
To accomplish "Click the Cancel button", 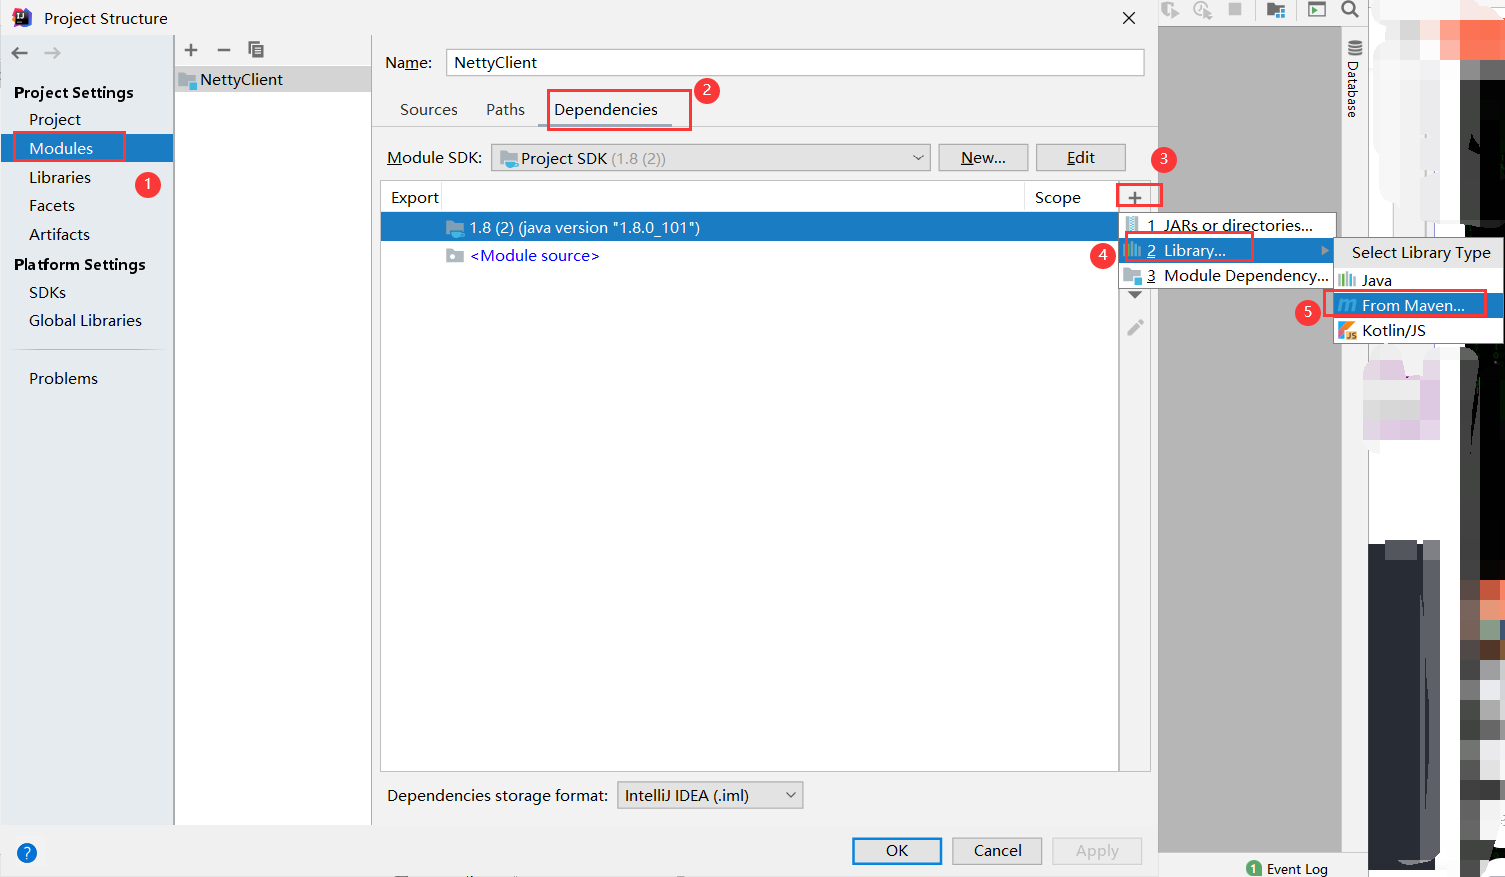I will pos(997,851).
